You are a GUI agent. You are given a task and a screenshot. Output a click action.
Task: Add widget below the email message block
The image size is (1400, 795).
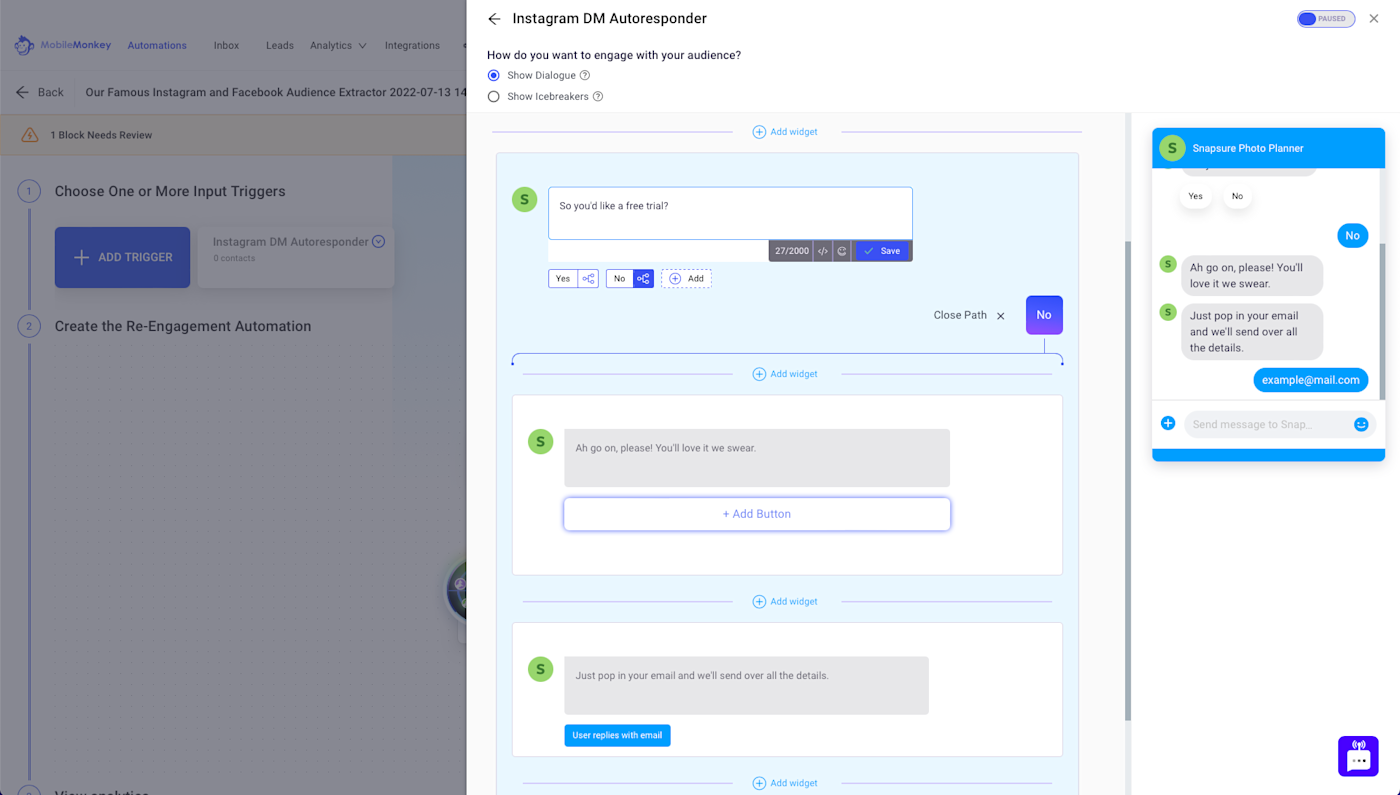pos(785,783)
